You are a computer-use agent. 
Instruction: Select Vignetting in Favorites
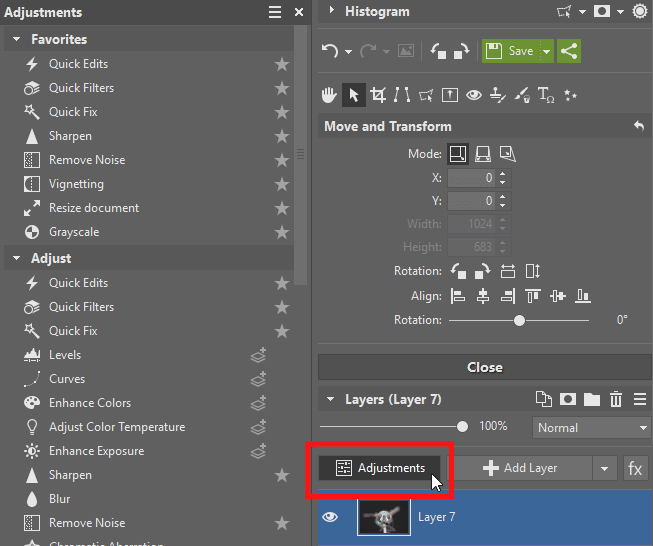tap(76, 184)
